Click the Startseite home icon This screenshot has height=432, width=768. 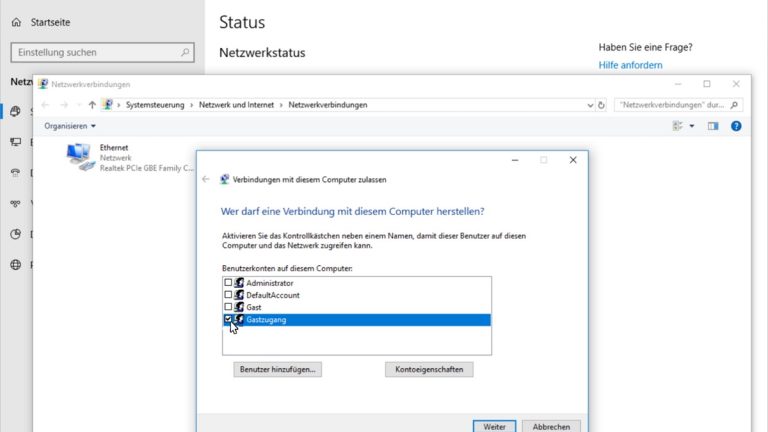(x=16, y=21)
